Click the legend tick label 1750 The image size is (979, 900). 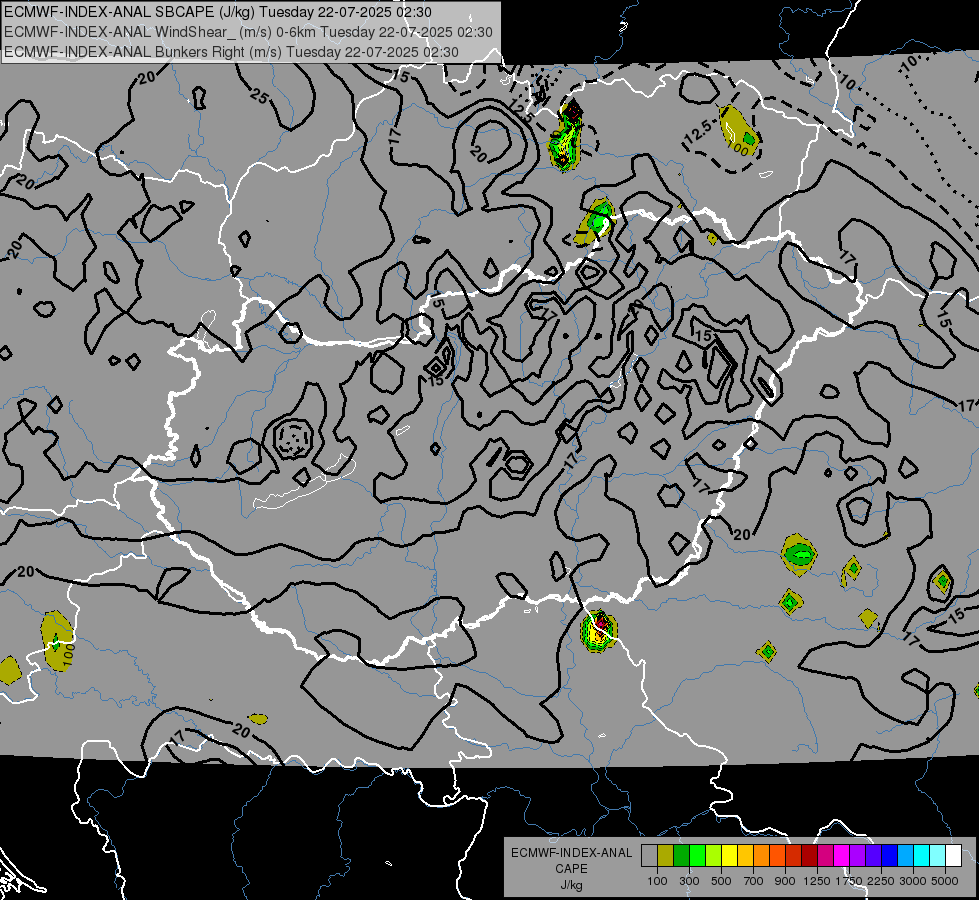click(x=849, y=881)
